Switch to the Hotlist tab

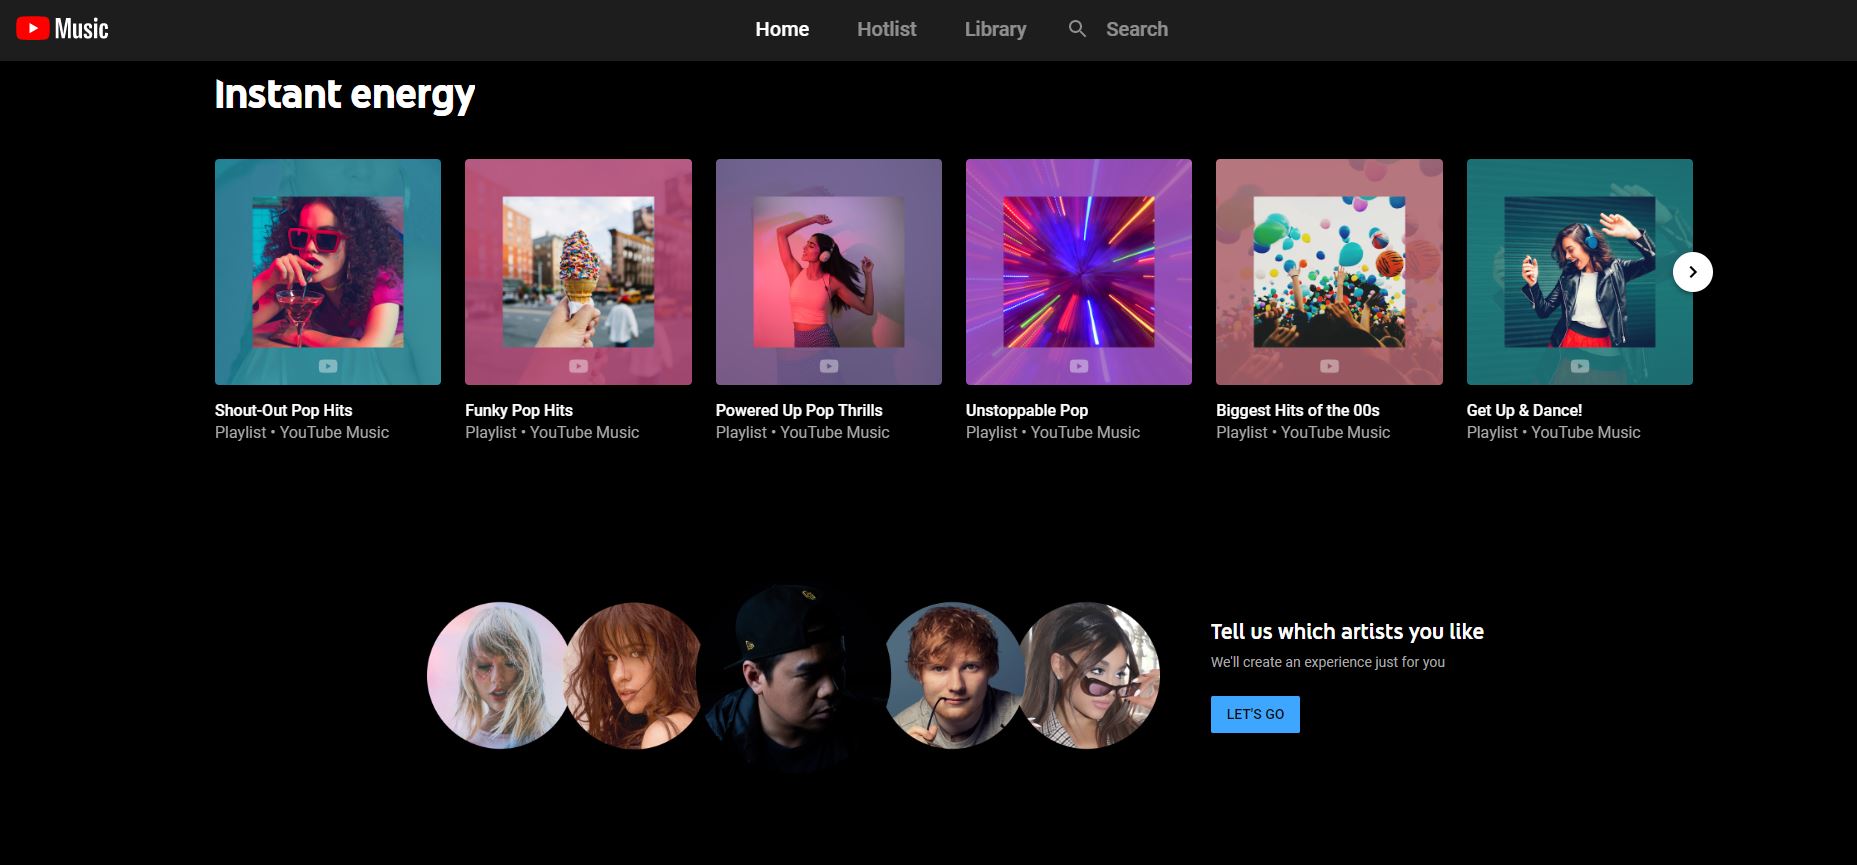click(x=886, y=29)
